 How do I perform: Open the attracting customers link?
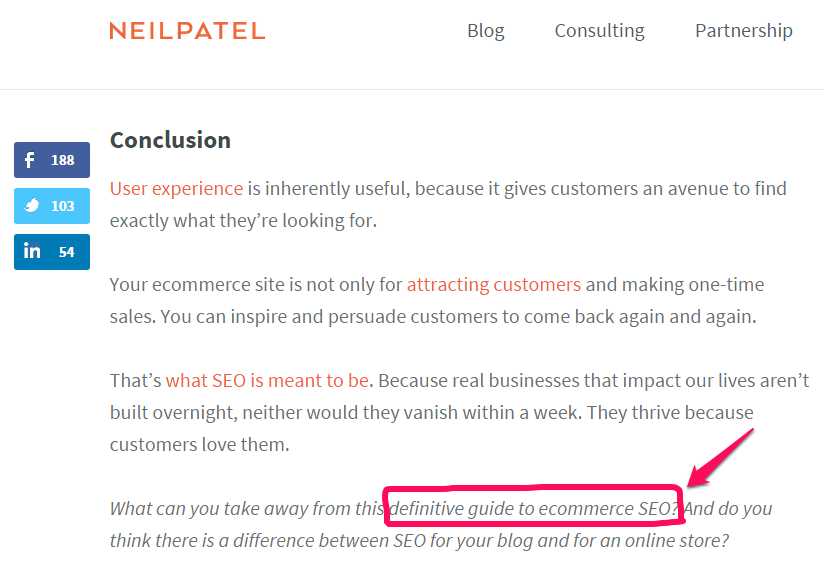tap(493, 285)
